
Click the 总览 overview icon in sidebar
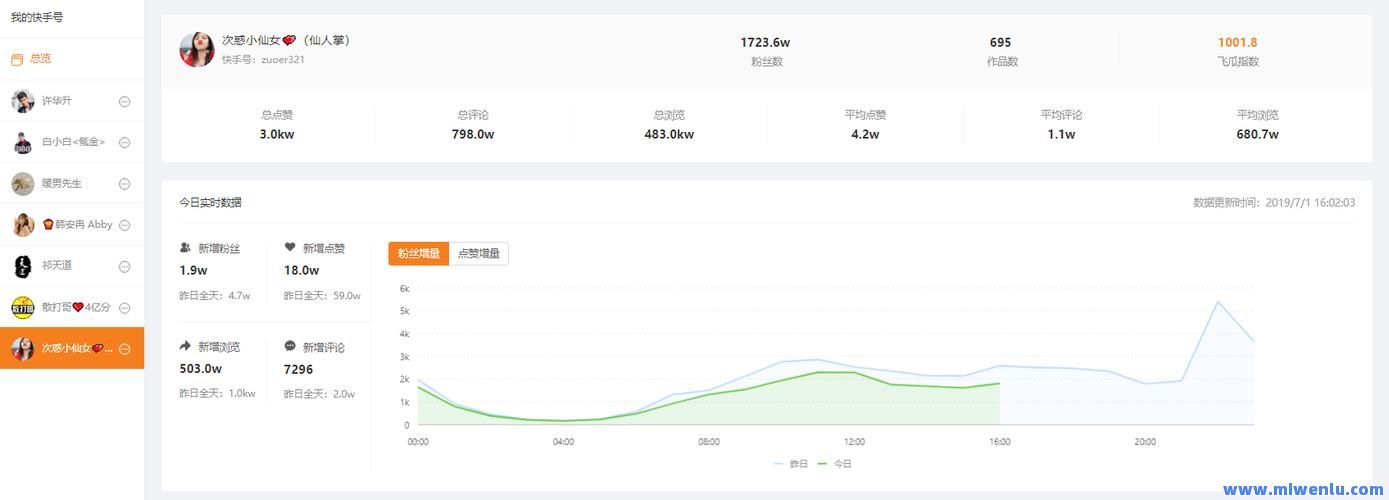[x=17, y=59]
